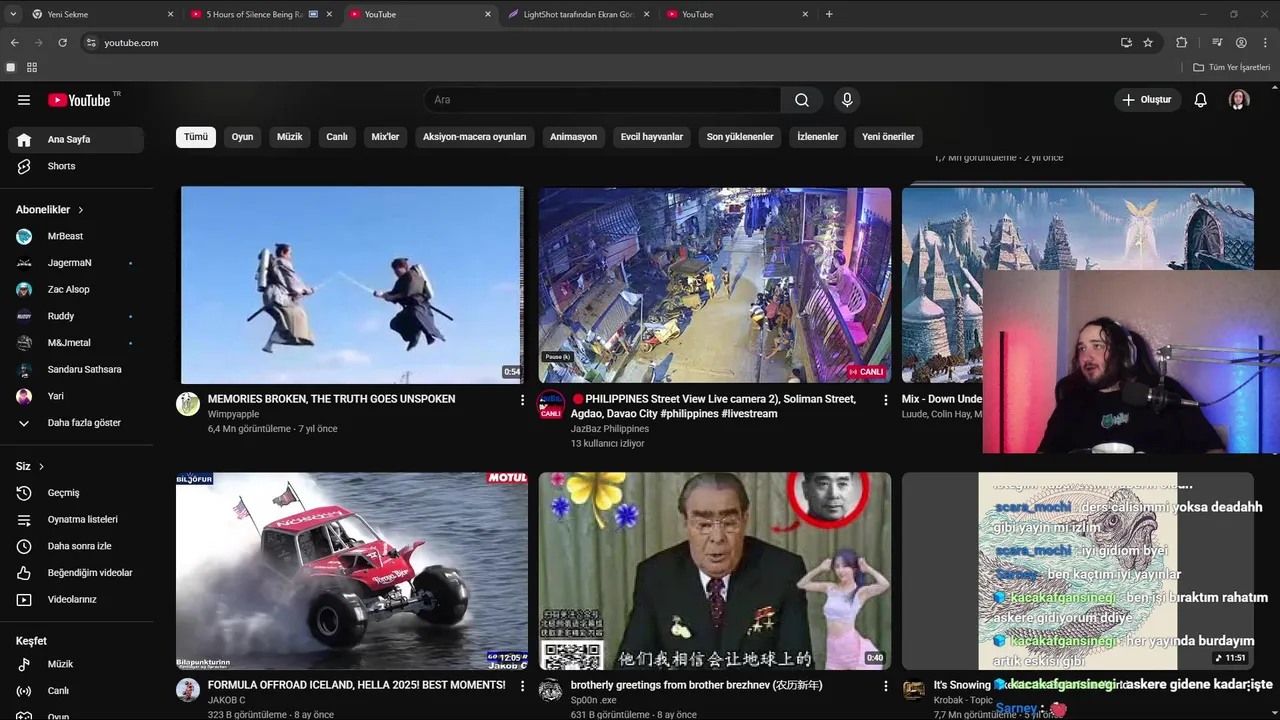
Task: Open JazBaz Philippines channel link
Action: coord(609,429)
